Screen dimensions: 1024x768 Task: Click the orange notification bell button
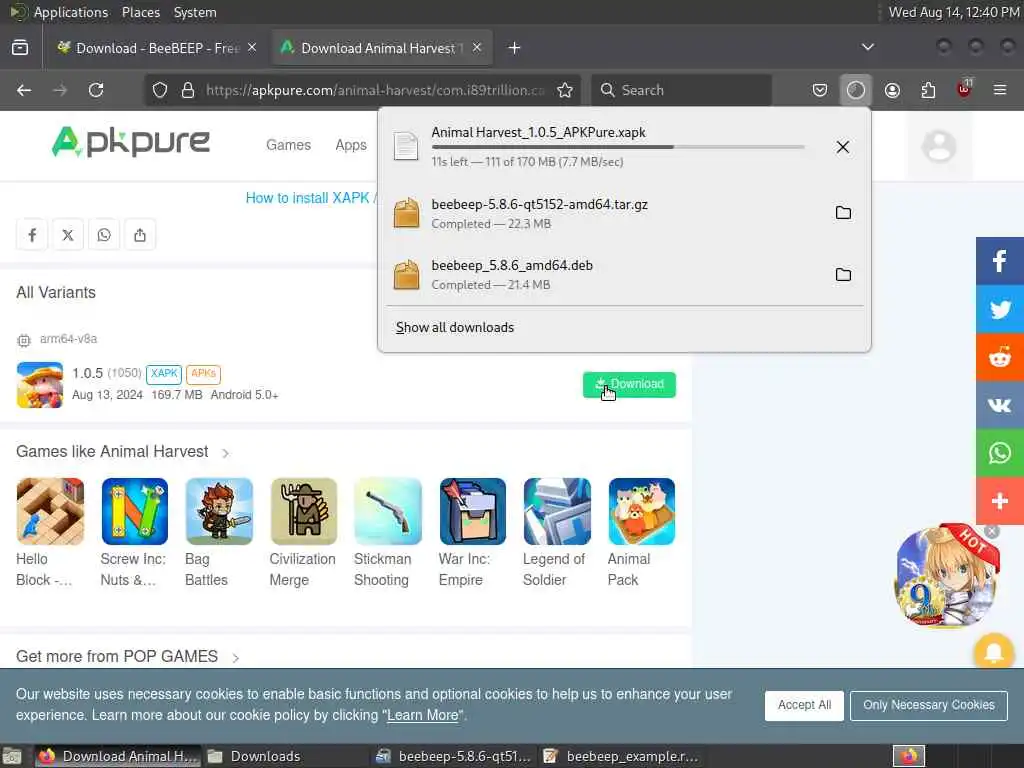993,652
